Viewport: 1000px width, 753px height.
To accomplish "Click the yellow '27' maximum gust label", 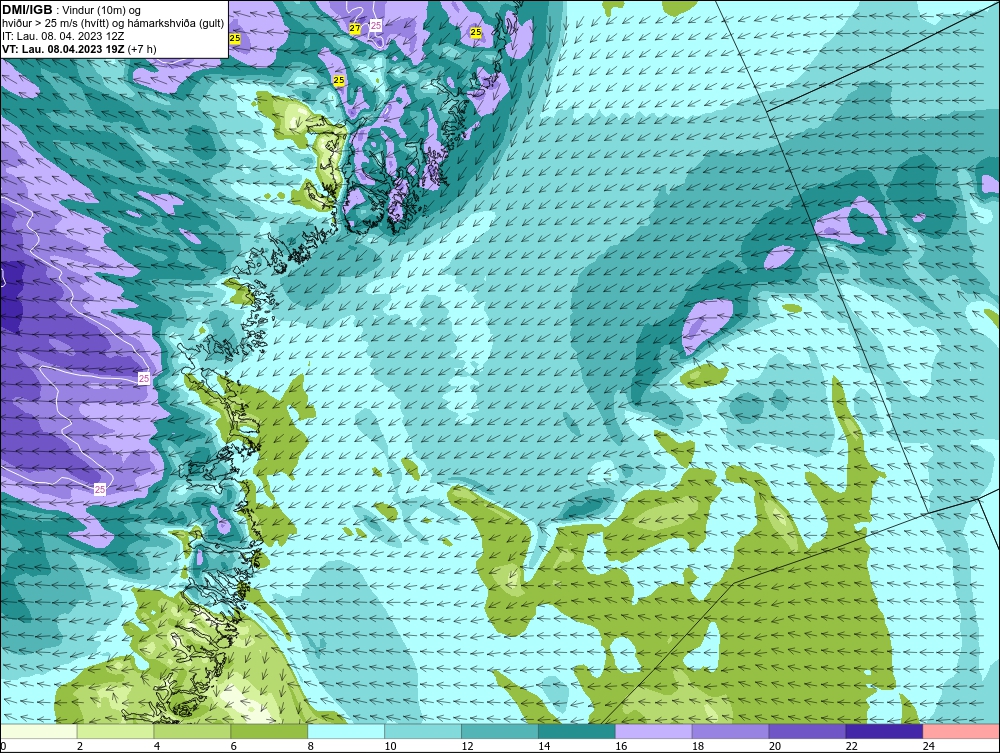I will (355, 28).
